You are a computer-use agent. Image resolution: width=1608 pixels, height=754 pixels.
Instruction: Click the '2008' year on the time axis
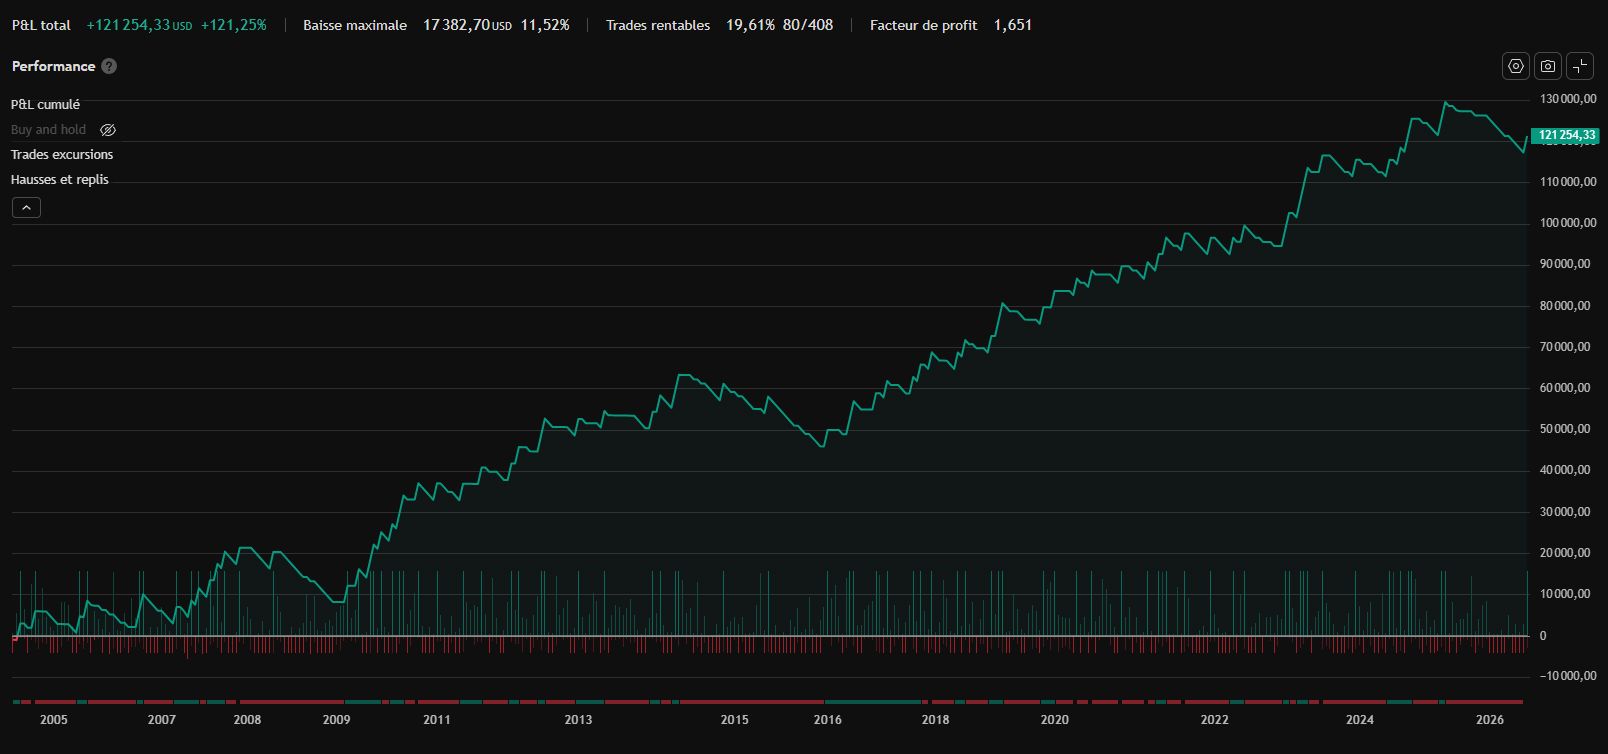(248, 720)
